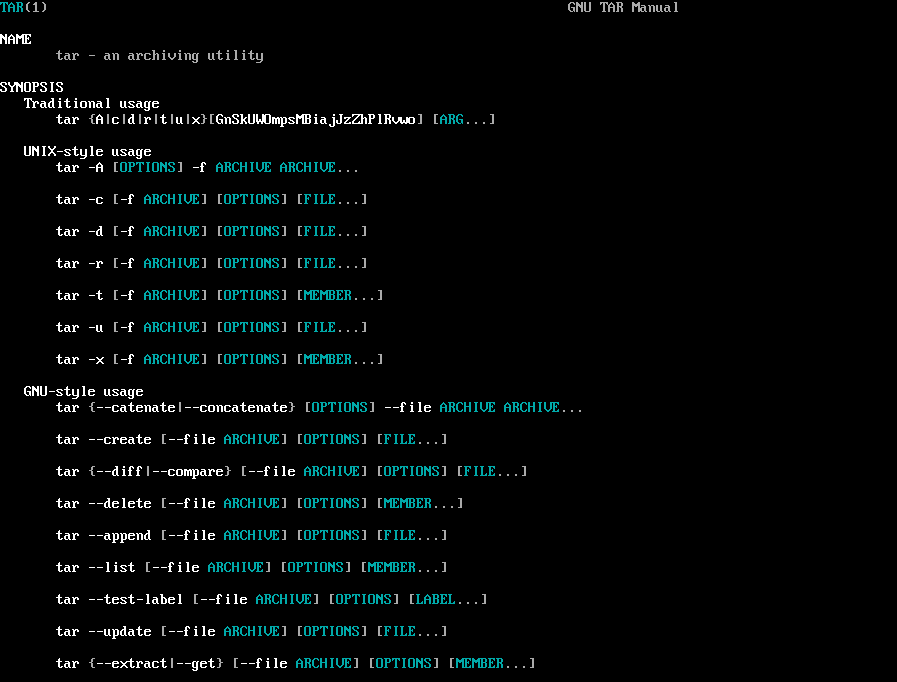
Task: Click ARCHIVE in the tar -c line
Action: pos(172,200)
